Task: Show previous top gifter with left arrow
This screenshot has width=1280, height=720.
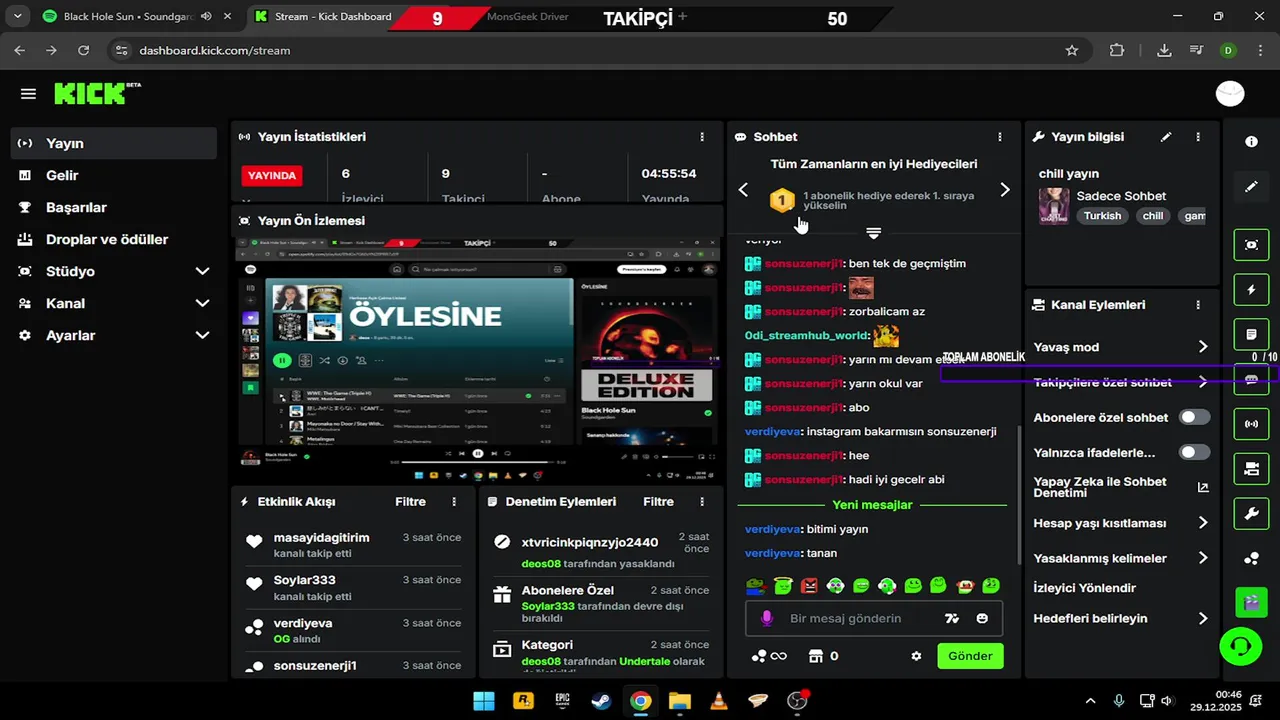Action: (x=743, y=190)
